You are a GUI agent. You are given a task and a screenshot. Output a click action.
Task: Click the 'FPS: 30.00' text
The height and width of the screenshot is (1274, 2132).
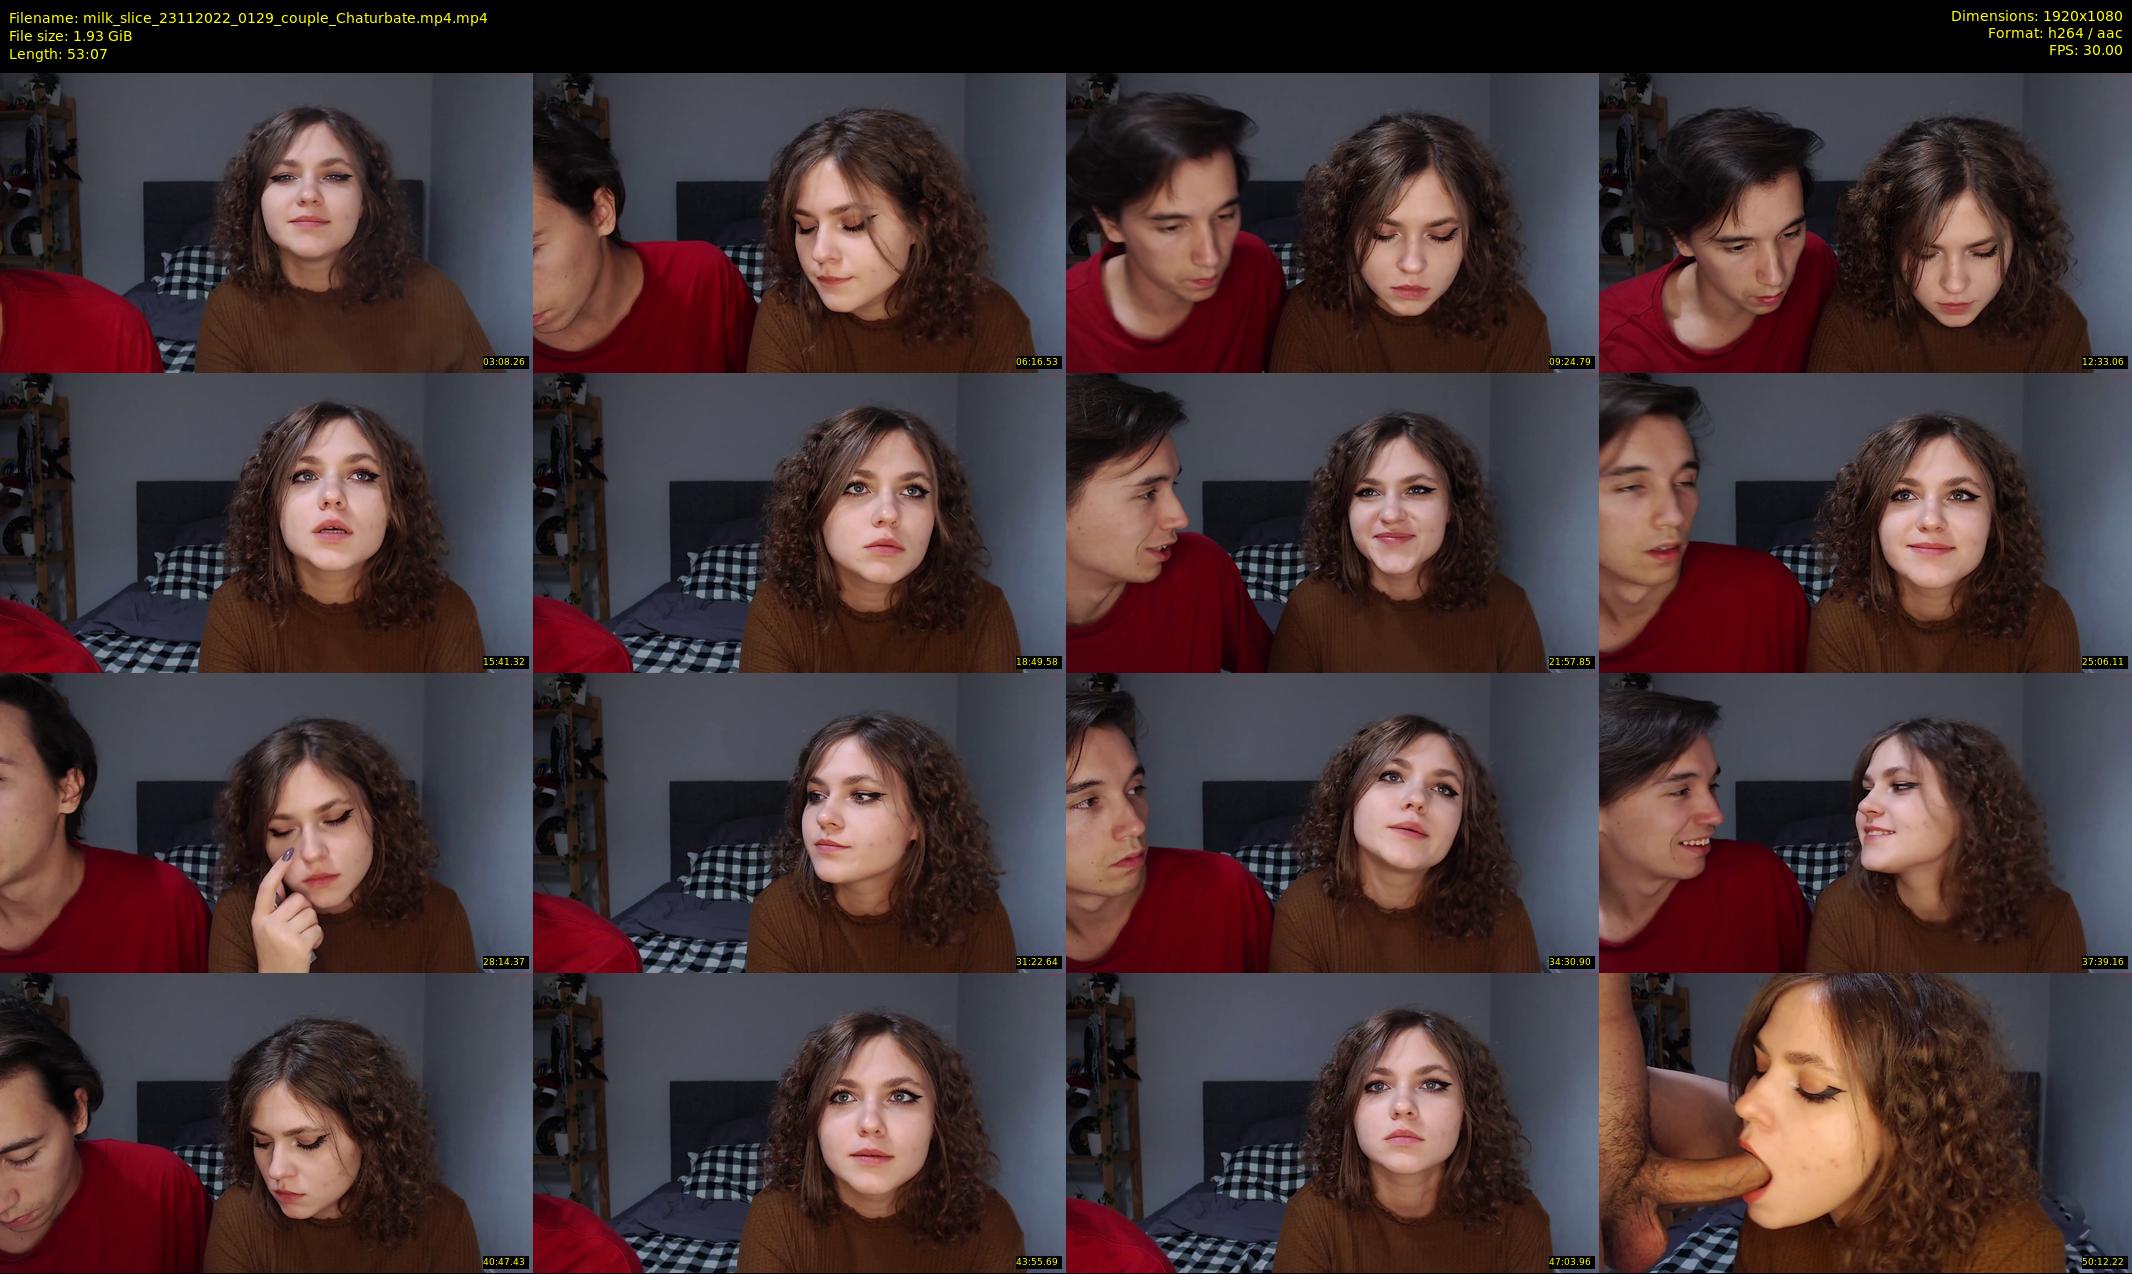(x=2085, y=50)
